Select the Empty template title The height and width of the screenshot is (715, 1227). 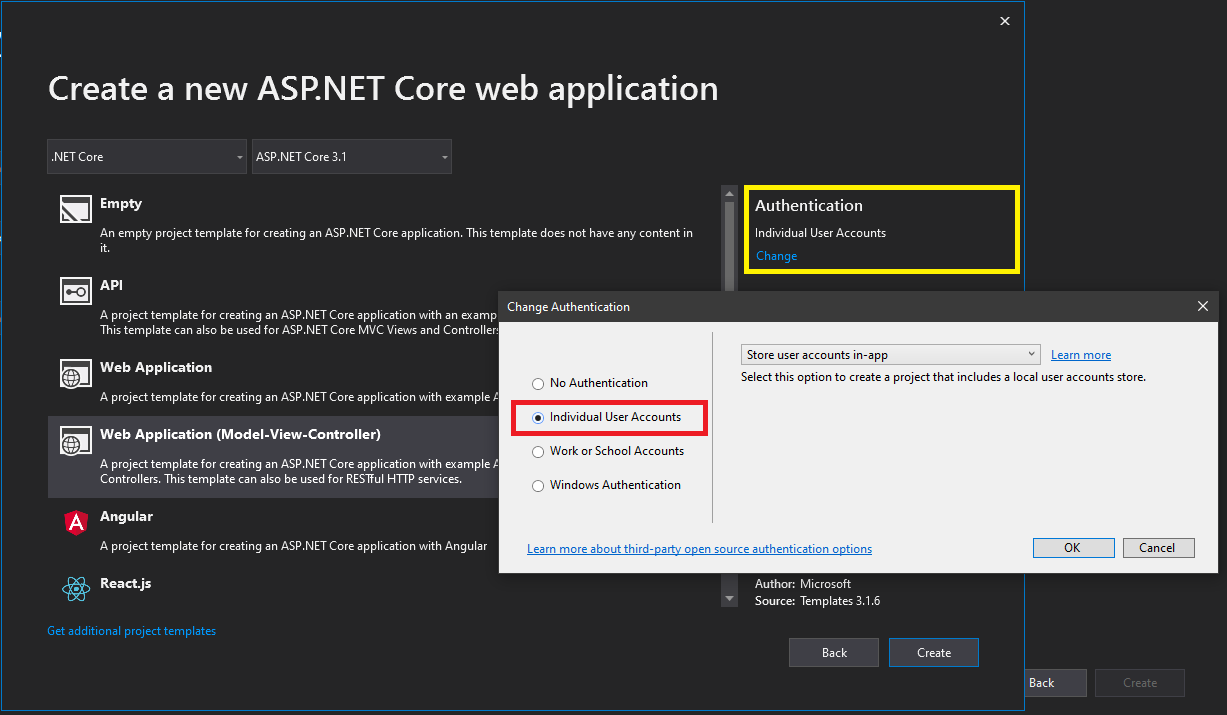click(x=121, y=204)
